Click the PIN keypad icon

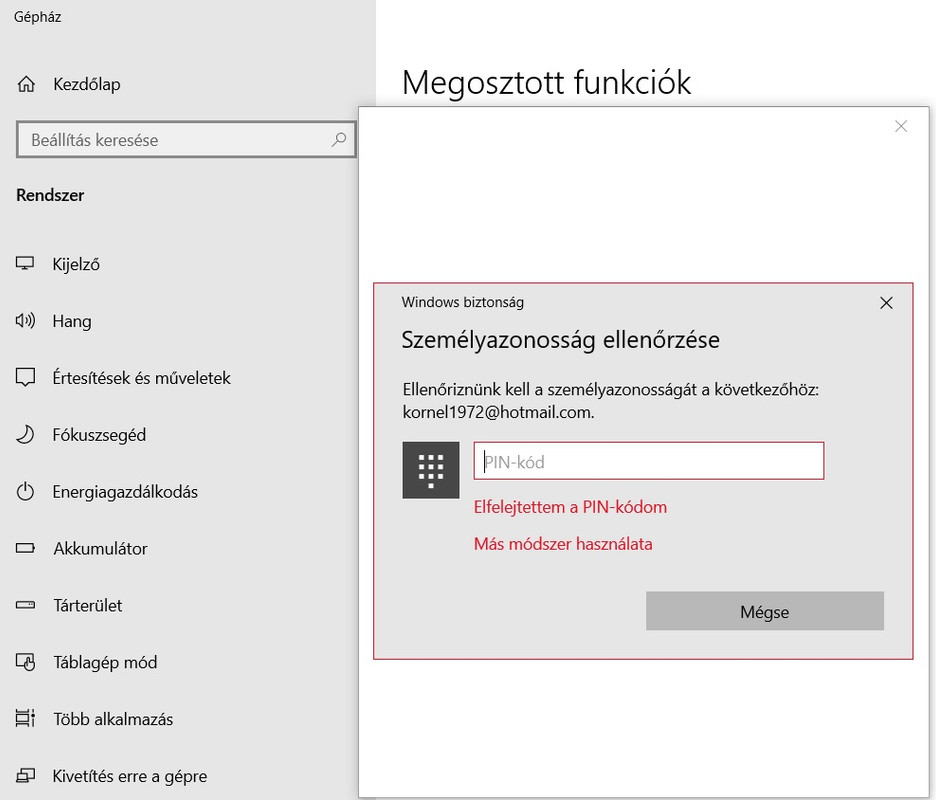point(431,470)
